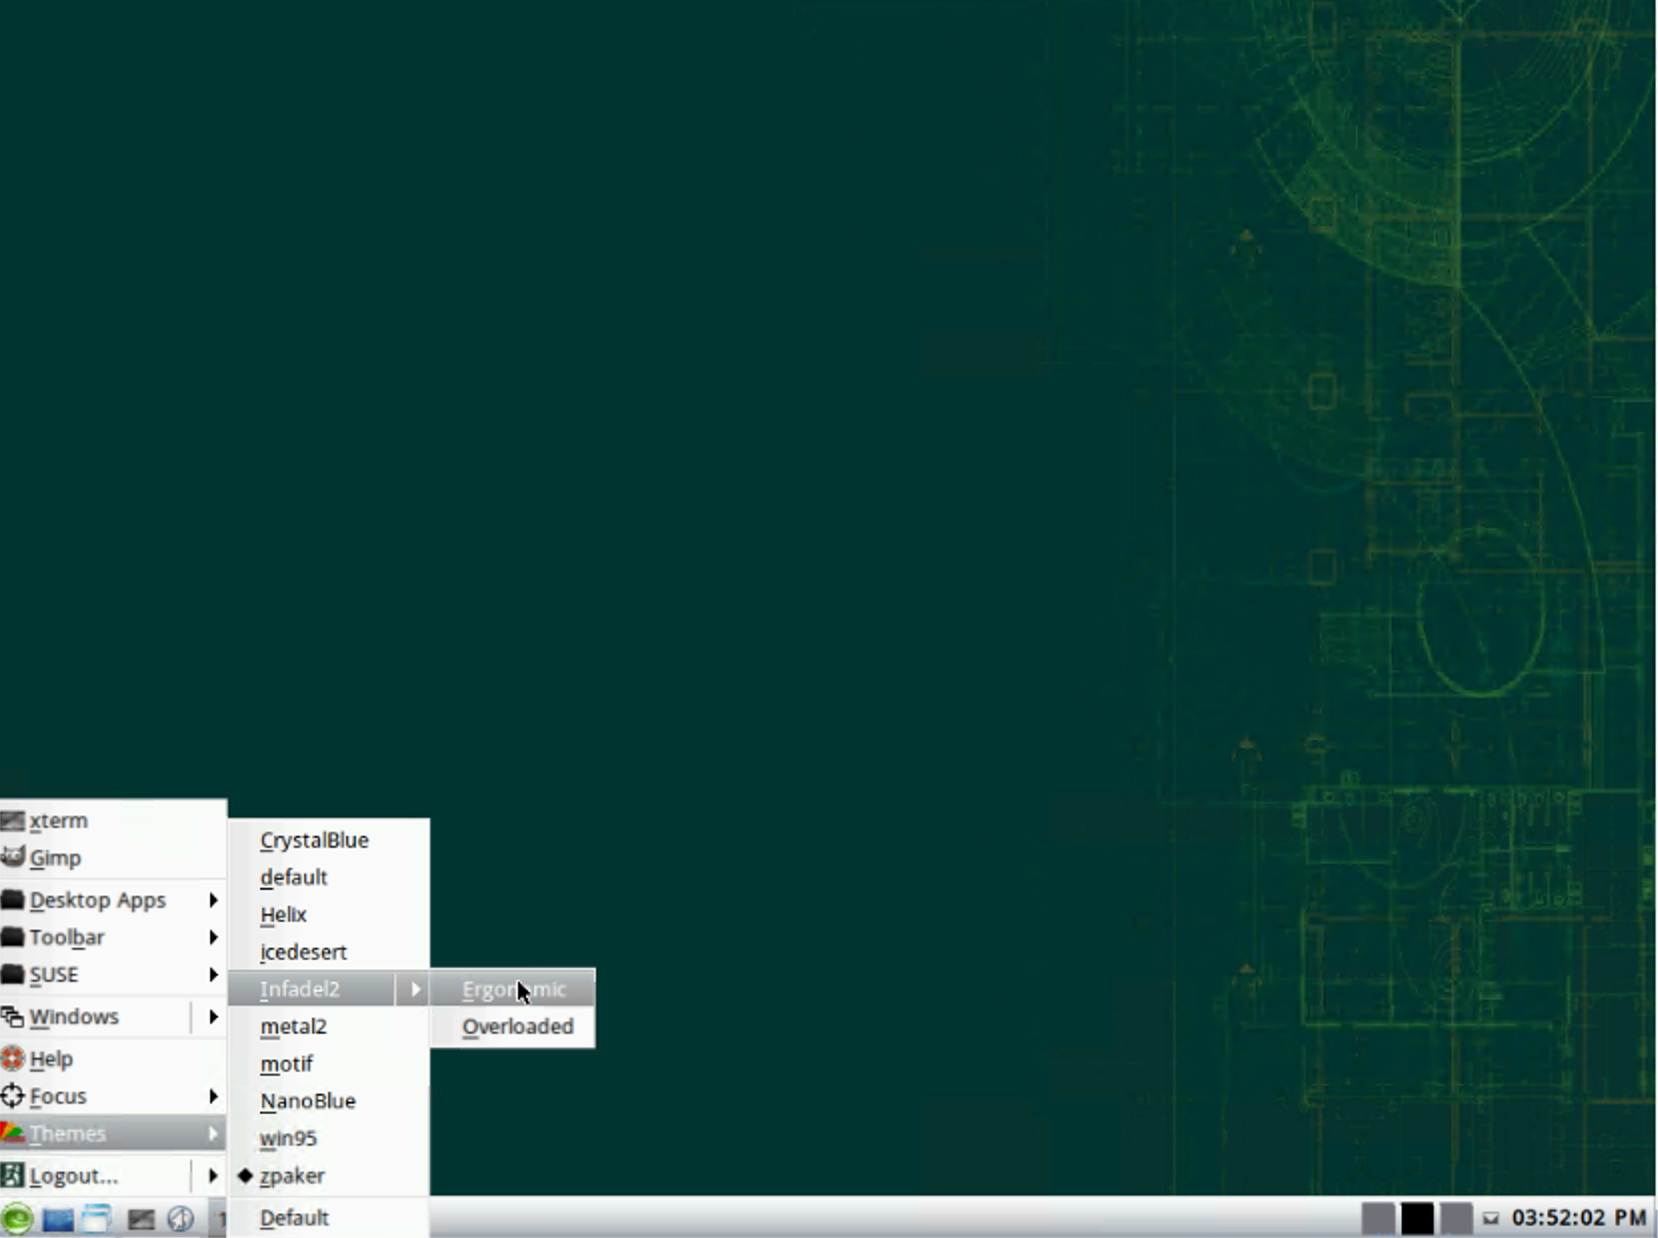Click the black monitor graph in tray
The image size is (1658, 1238).
pos(1416,1218)
